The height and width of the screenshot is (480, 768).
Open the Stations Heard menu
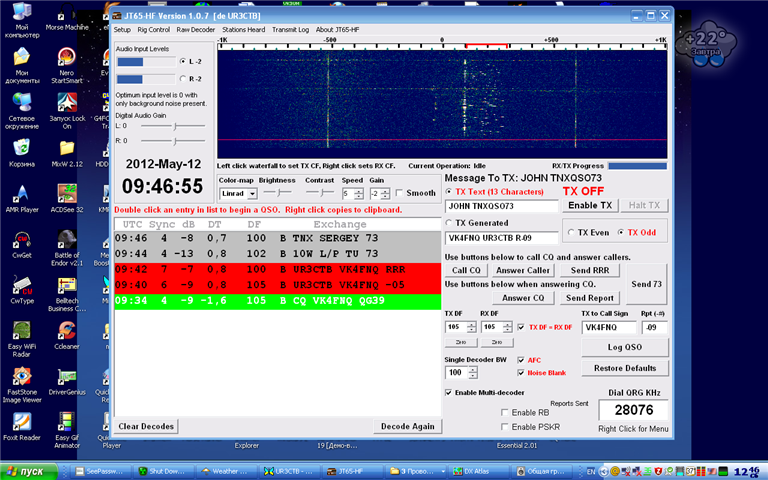(x=243, y=29)
